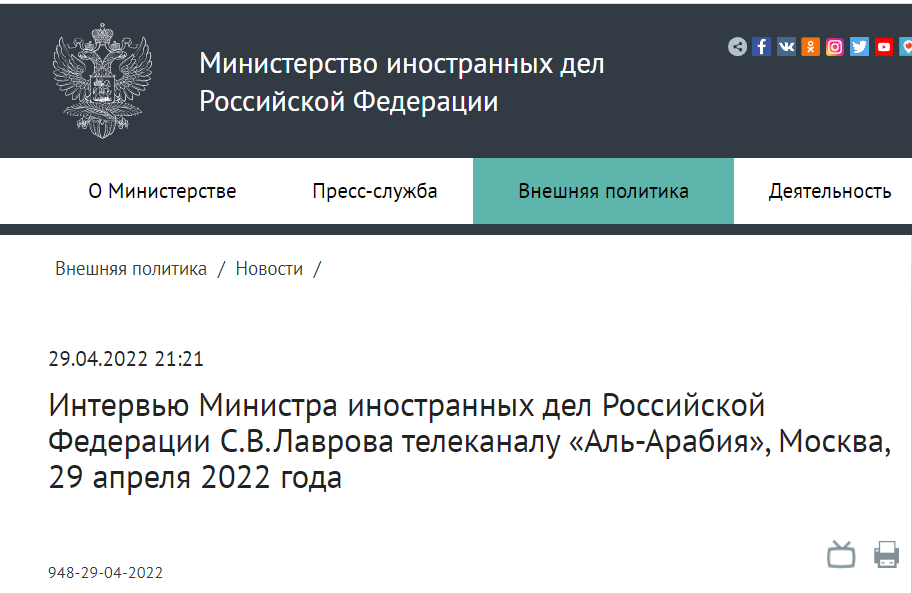
Task: Print the article using the printer icon
Action: click(887, 554)
